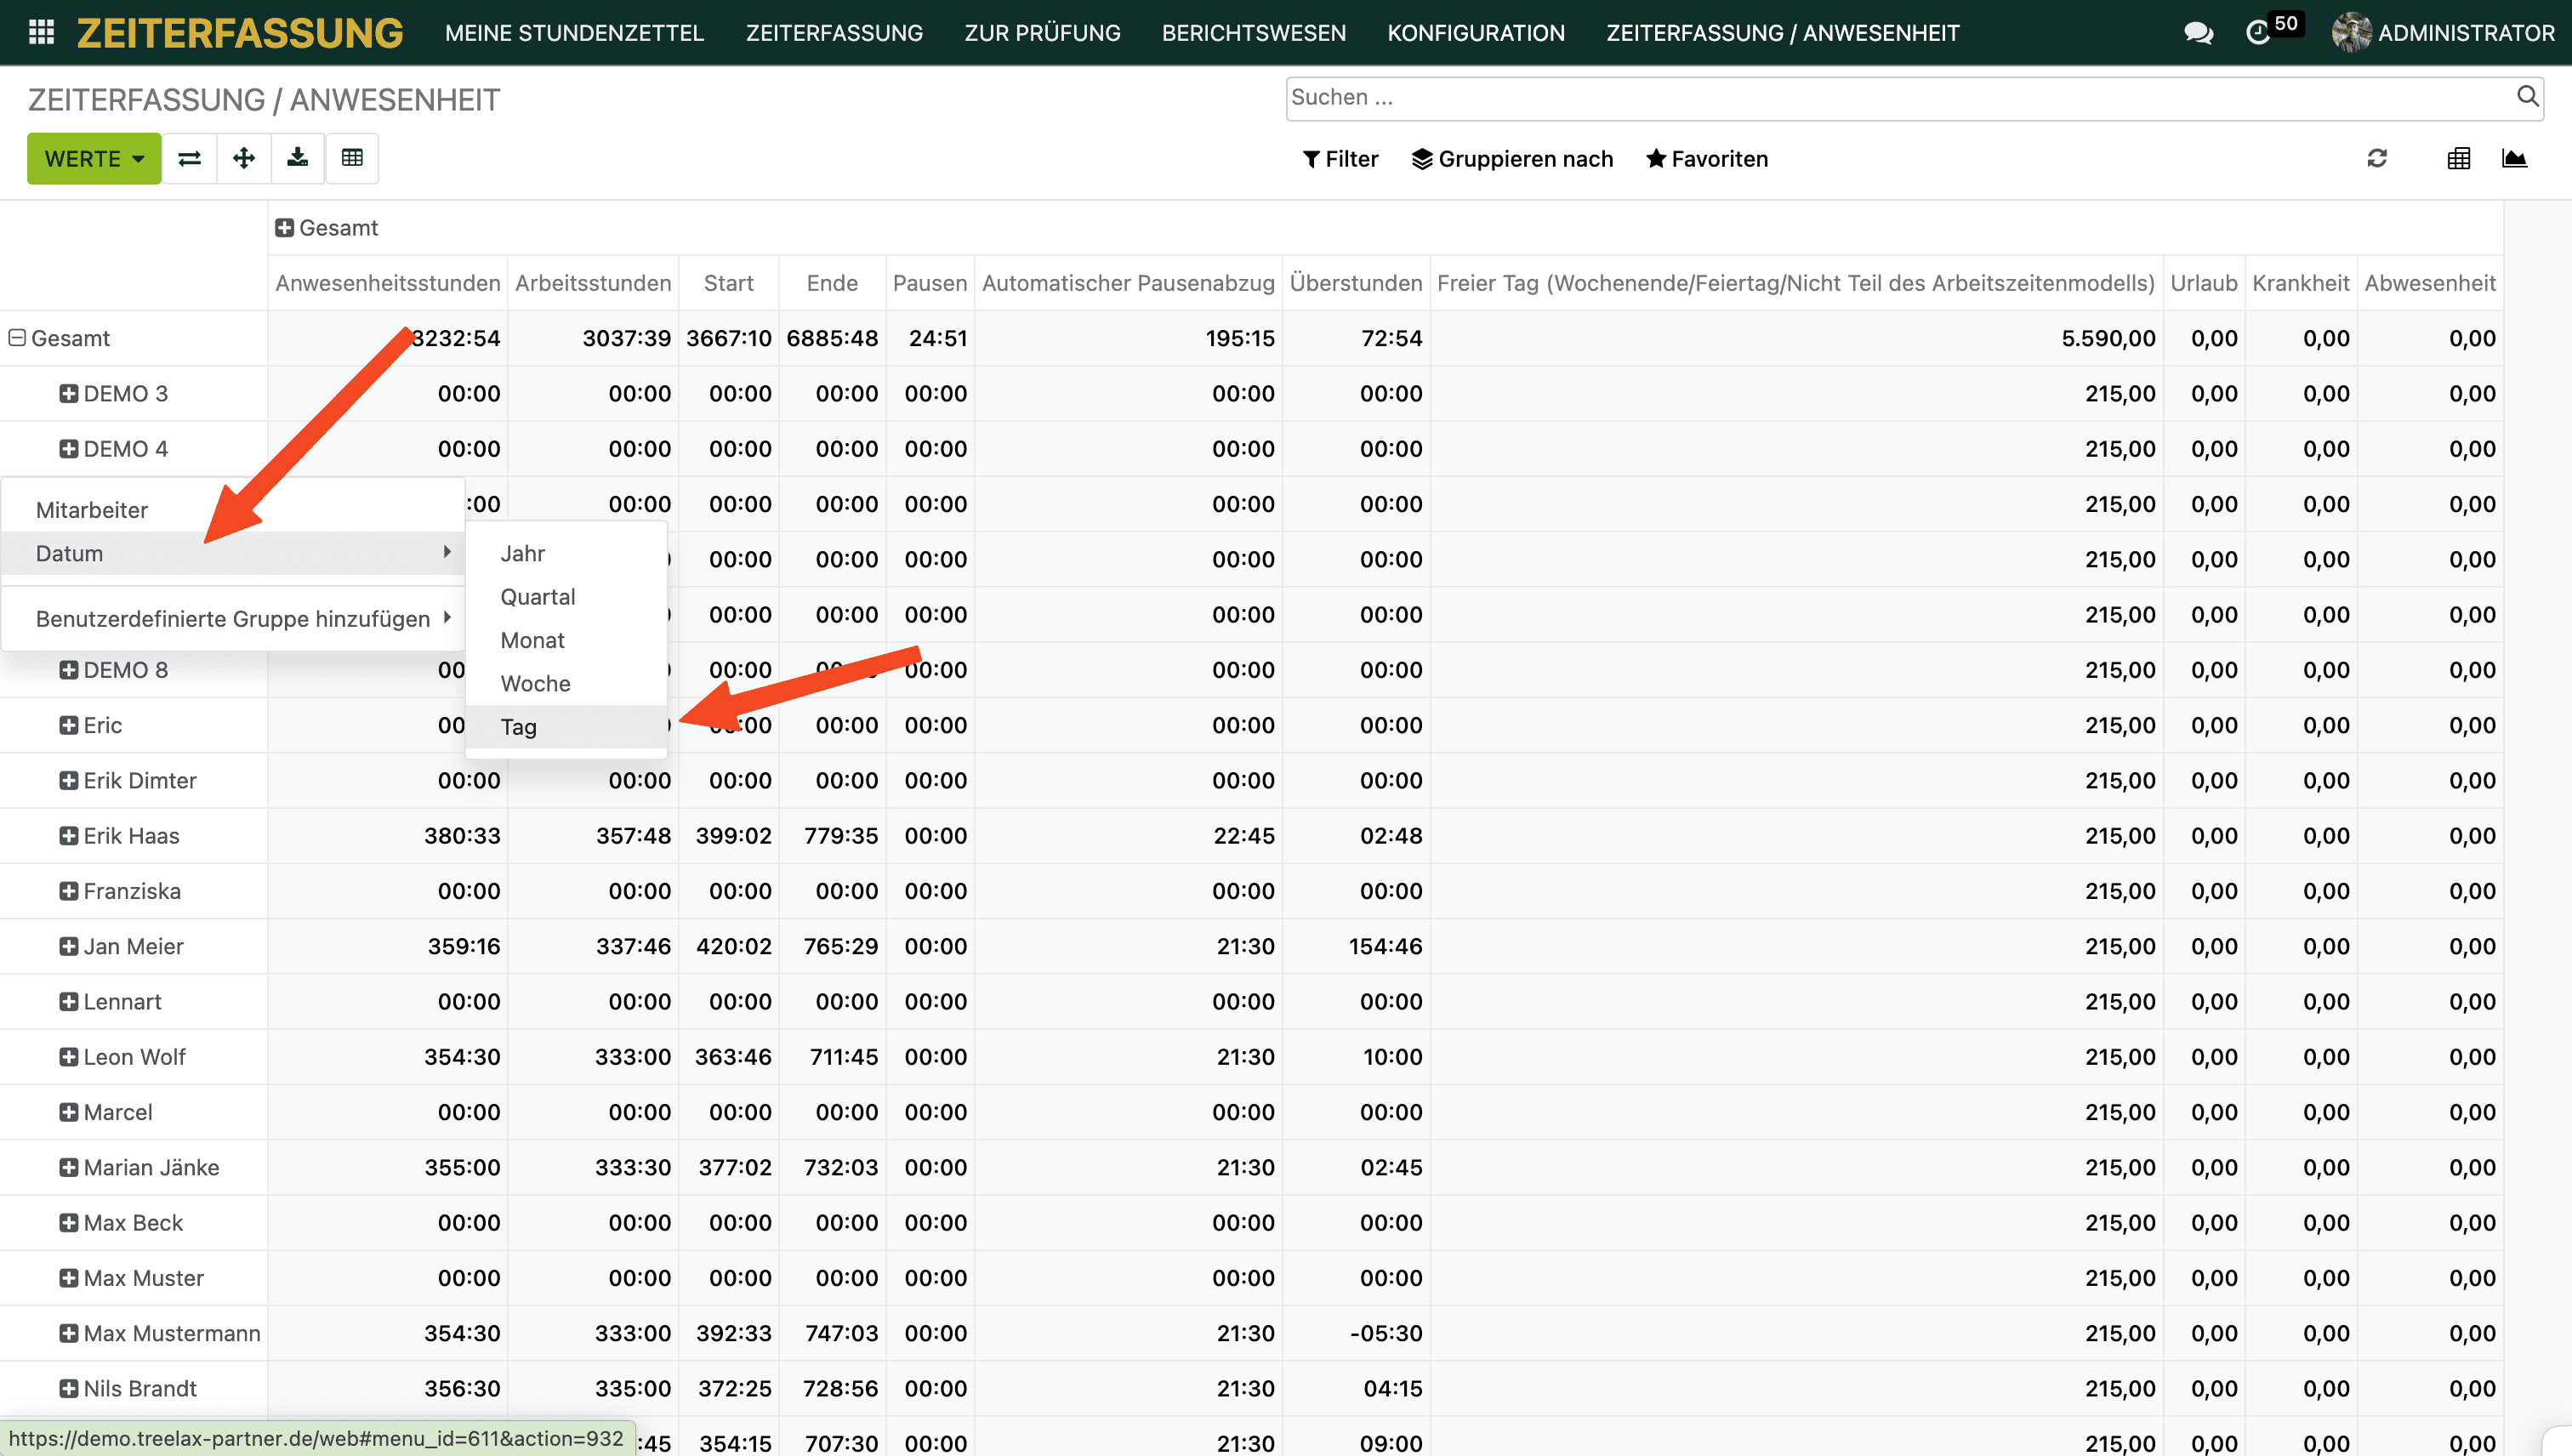Open the apps grid menu icon
Image resolution: width=2572 pixels, height=1456 pixels.
[41, 33]
